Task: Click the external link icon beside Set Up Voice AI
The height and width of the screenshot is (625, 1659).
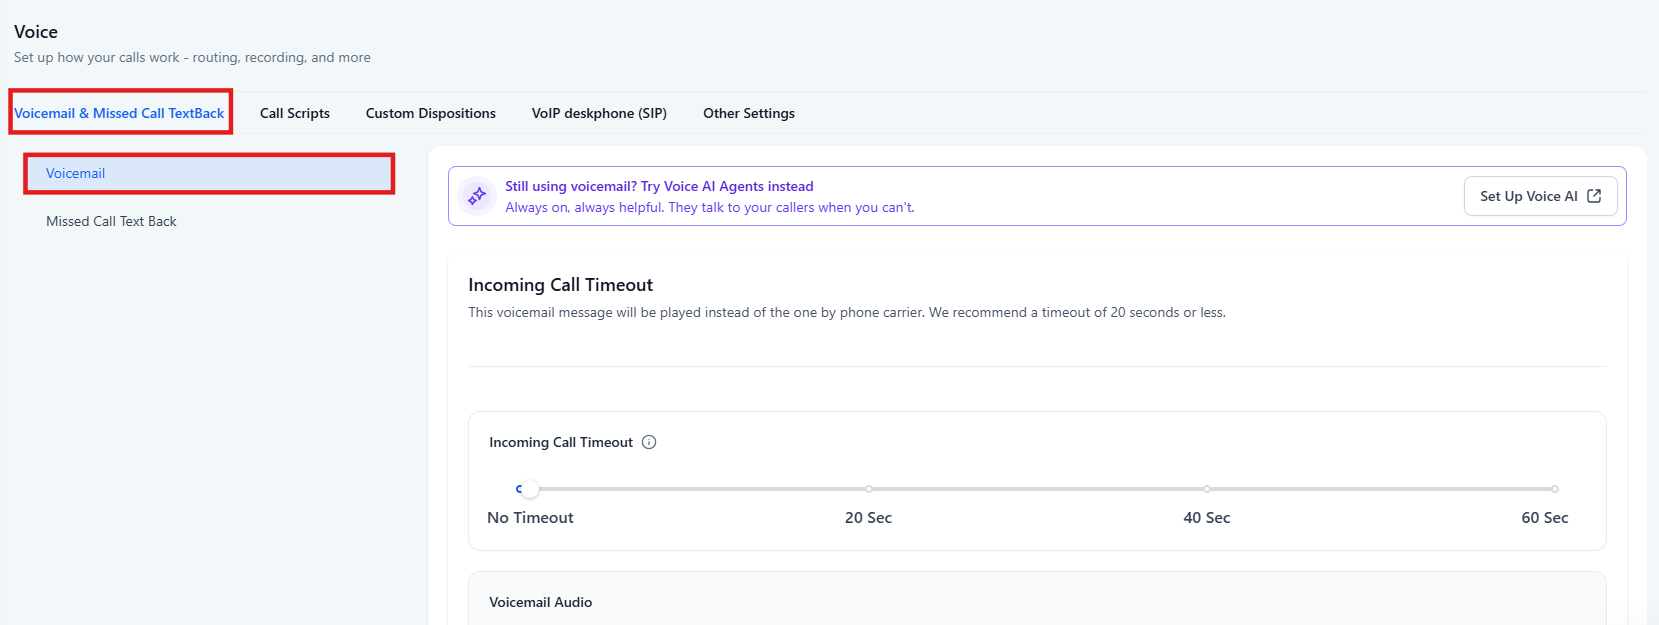Action: [x=1594, y=196]
